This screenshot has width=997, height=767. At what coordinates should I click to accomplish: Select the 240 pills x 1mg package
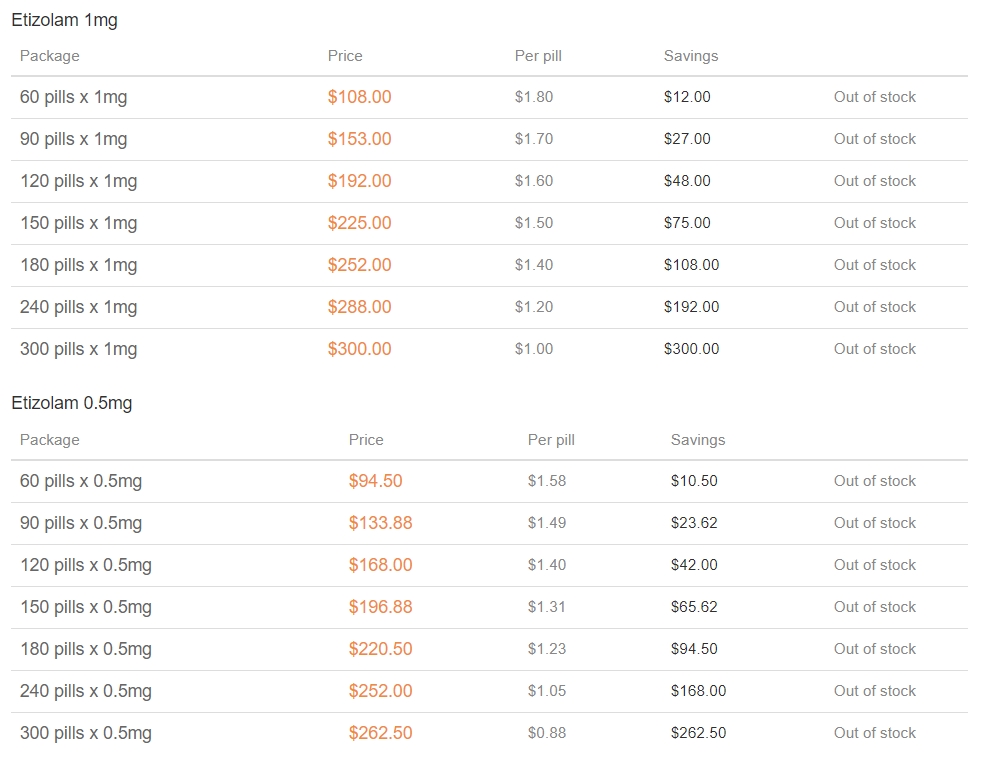tap(78, 307)
